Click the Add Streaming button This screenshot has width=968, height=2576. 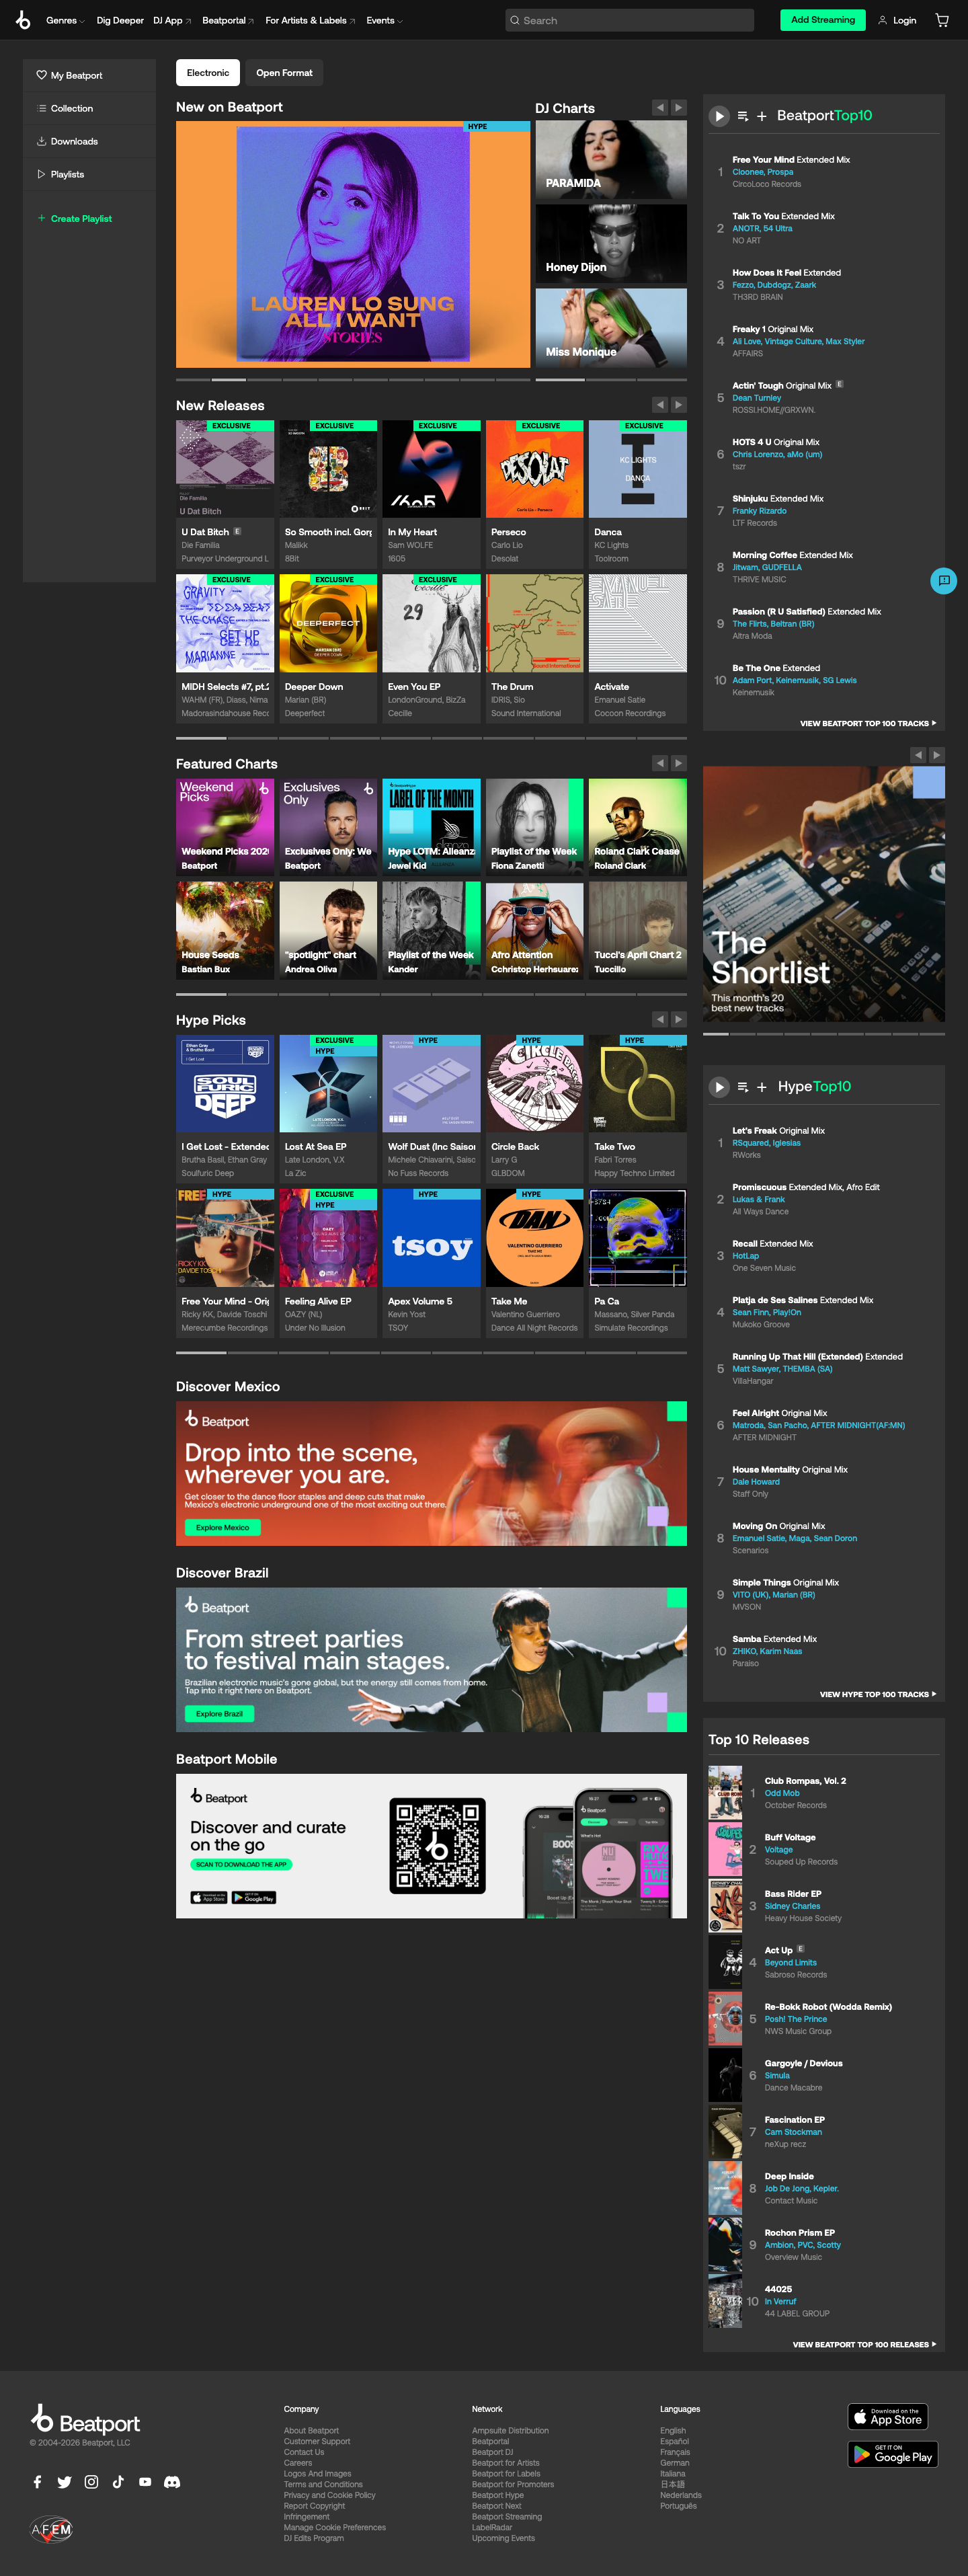click(822, 20)
